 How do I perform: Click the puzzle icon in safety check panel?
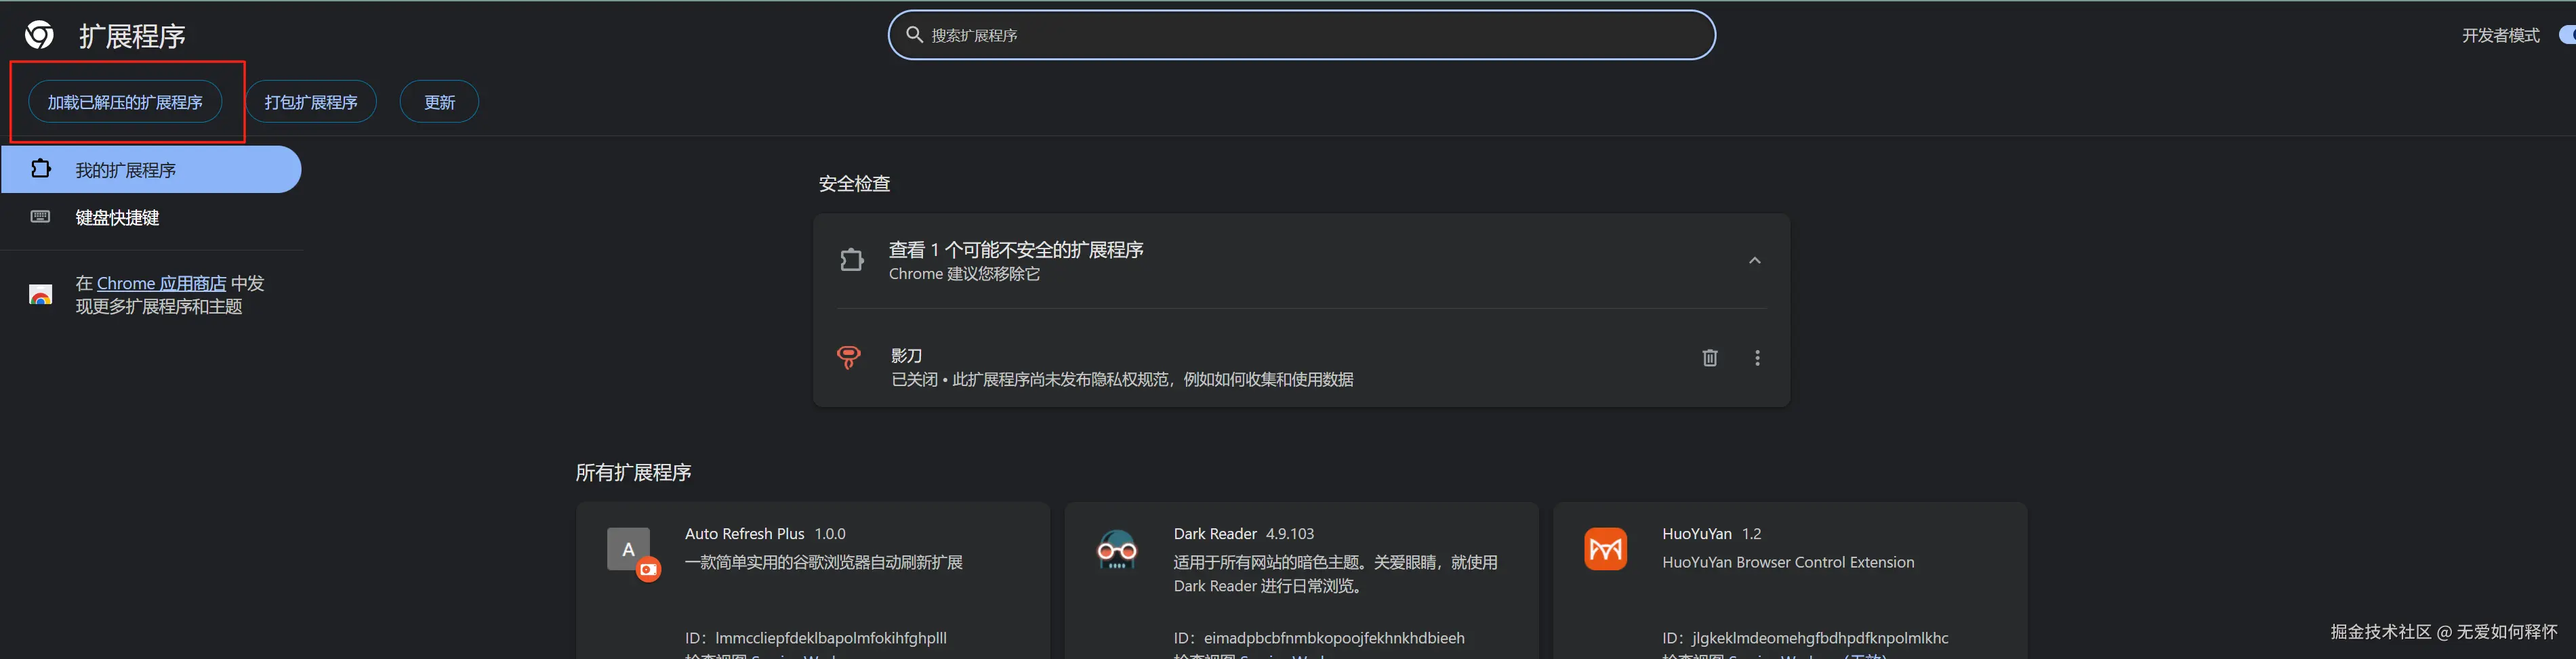(x=851, y=260)
